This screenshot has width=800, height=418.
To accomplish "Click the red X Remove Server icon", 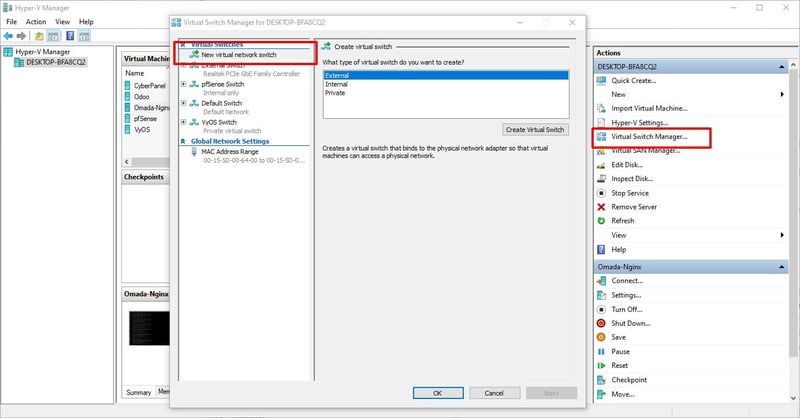I will [601, 207].
